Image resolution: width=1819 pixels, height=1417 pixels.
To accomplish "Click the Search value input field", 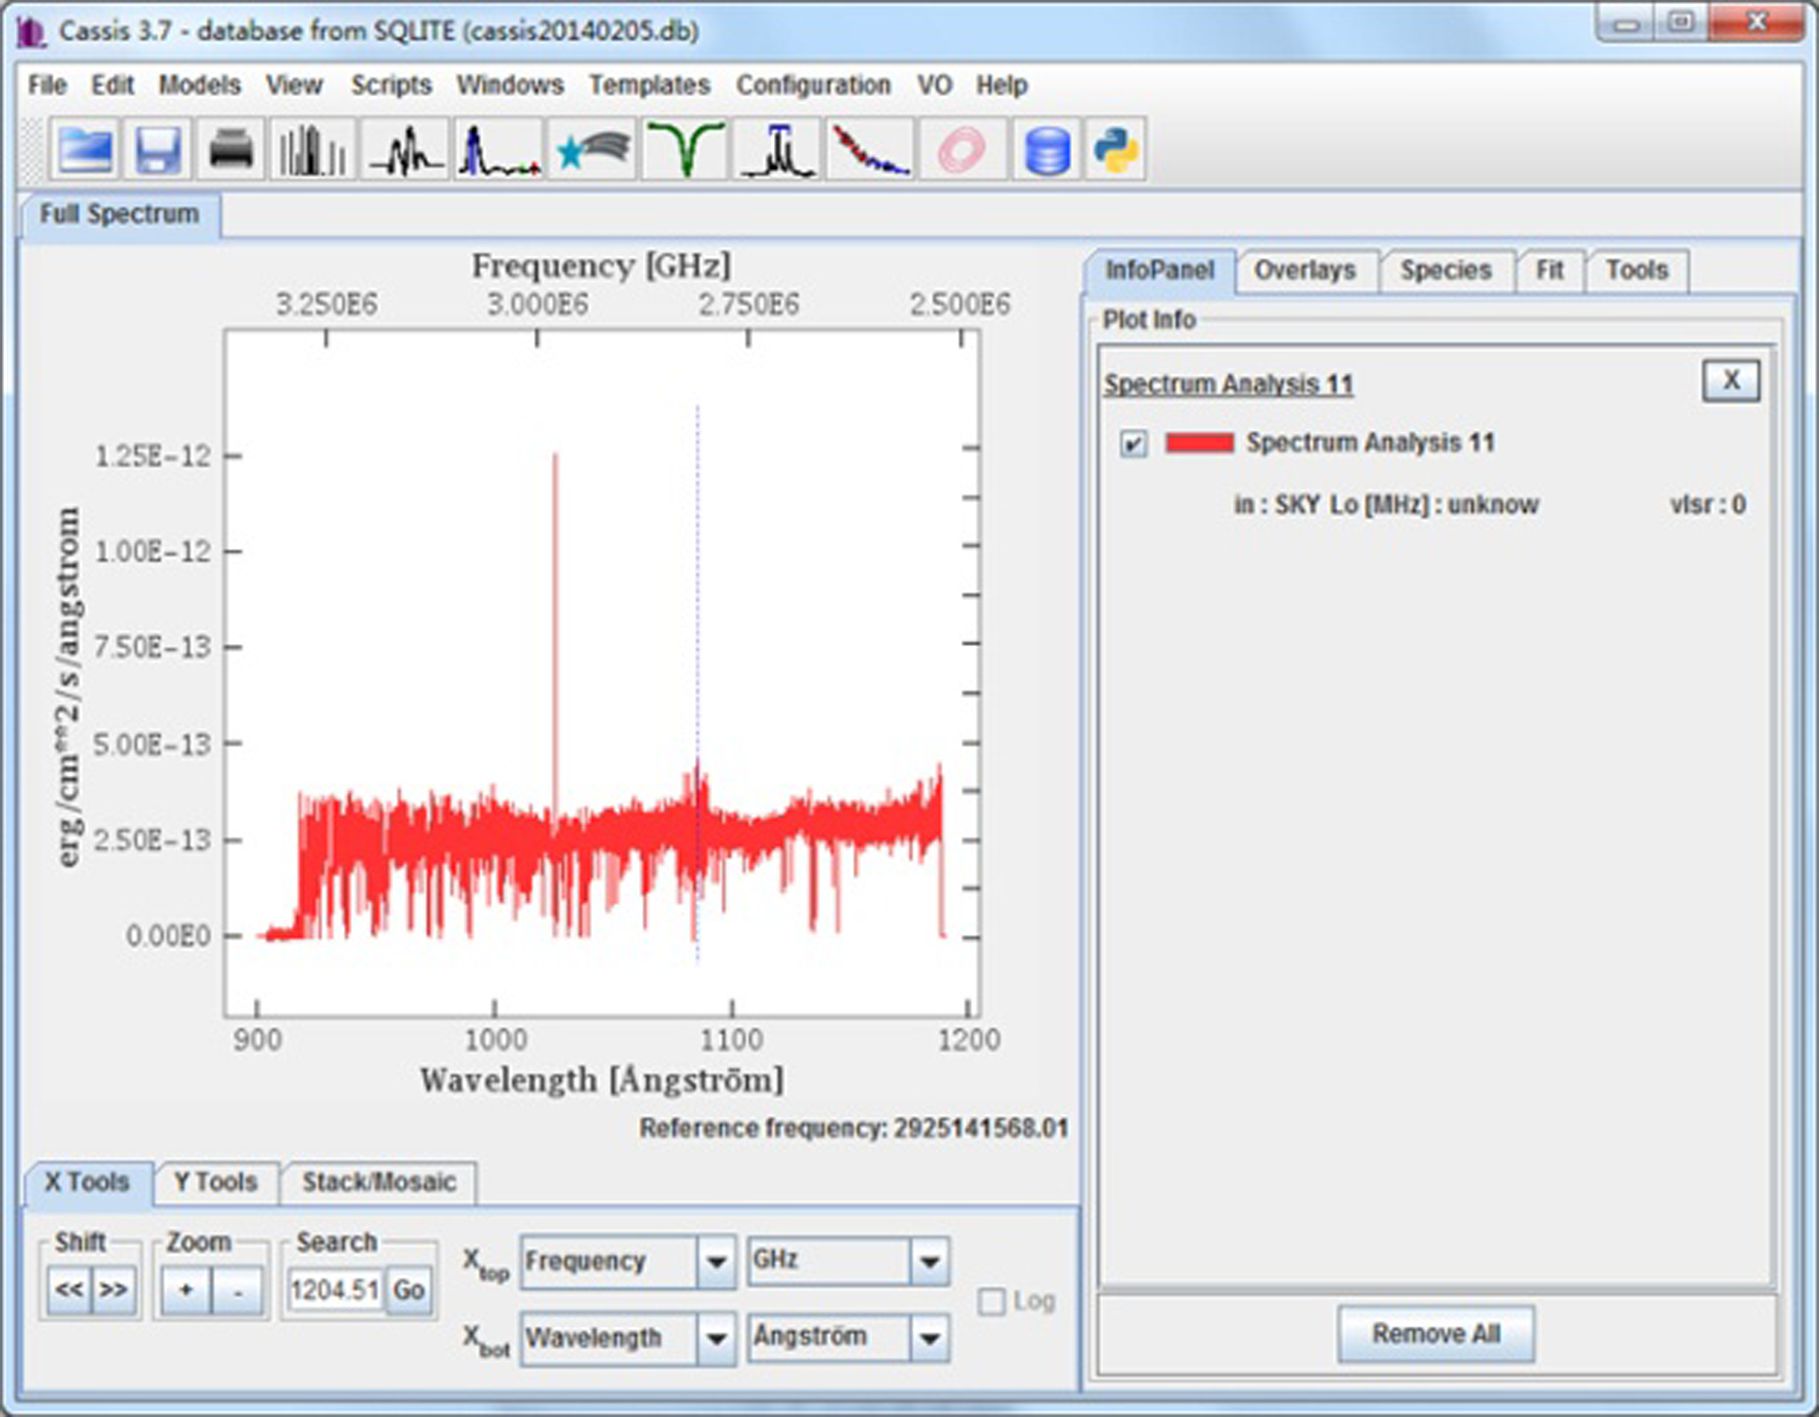I will (334, 1290).
